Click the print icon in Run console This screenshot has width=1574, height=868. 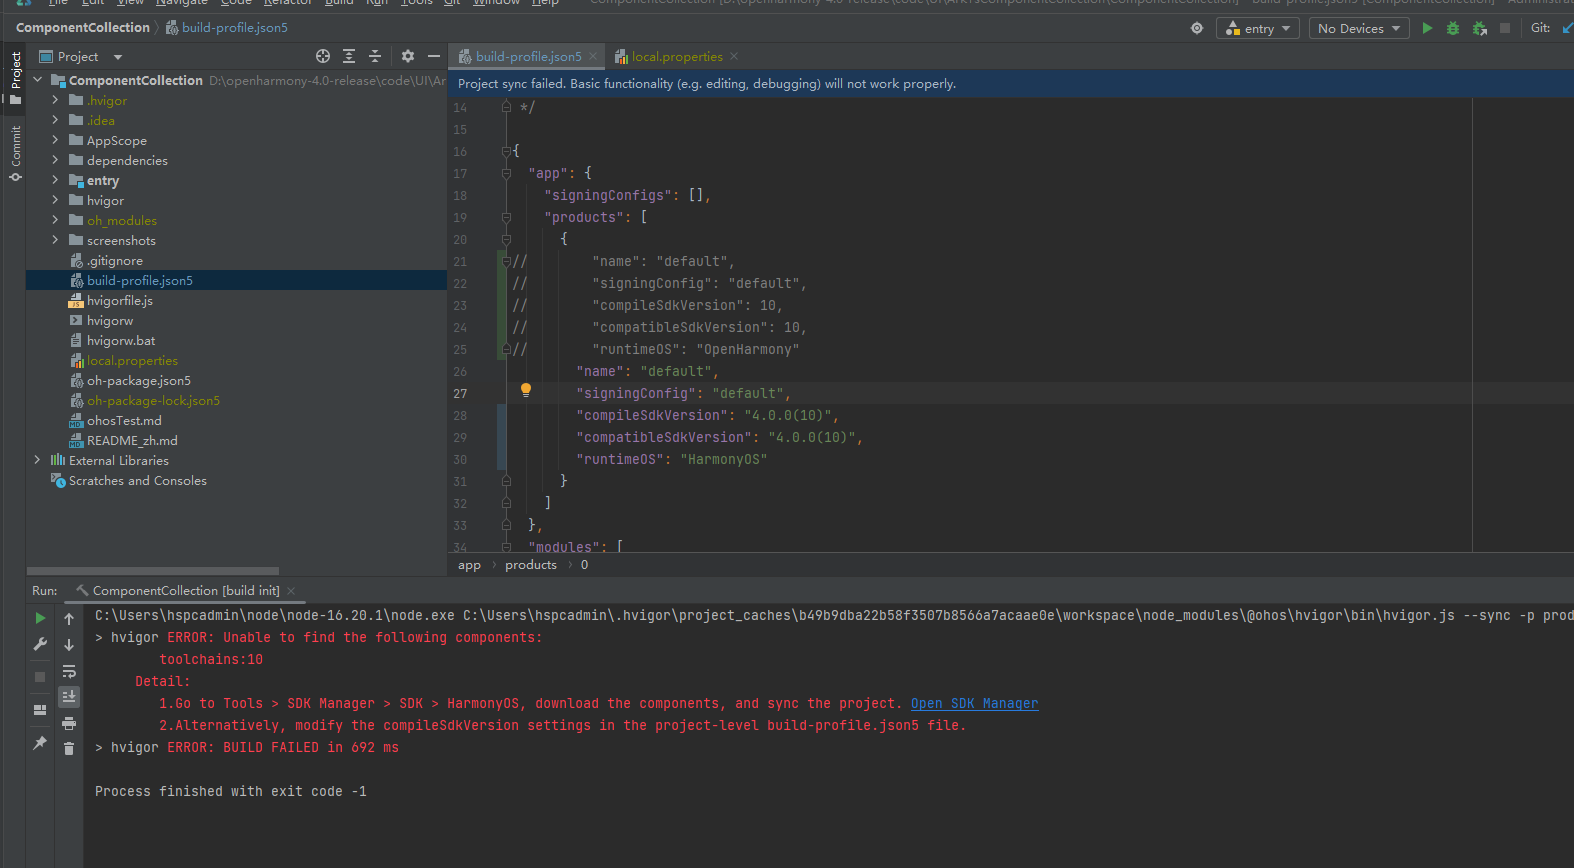(69, 723)
